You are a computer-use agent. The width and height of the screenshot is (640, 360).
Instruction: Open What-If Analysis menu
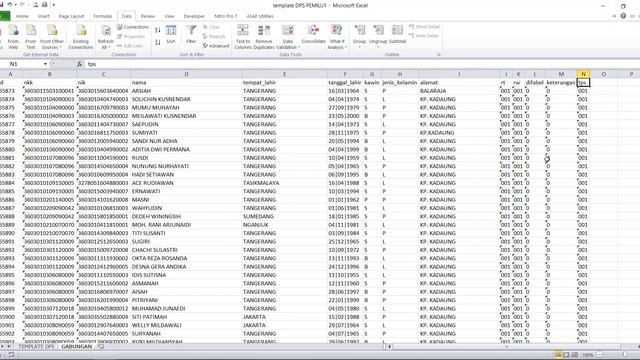pyautogui.click(x=337, y=37)
